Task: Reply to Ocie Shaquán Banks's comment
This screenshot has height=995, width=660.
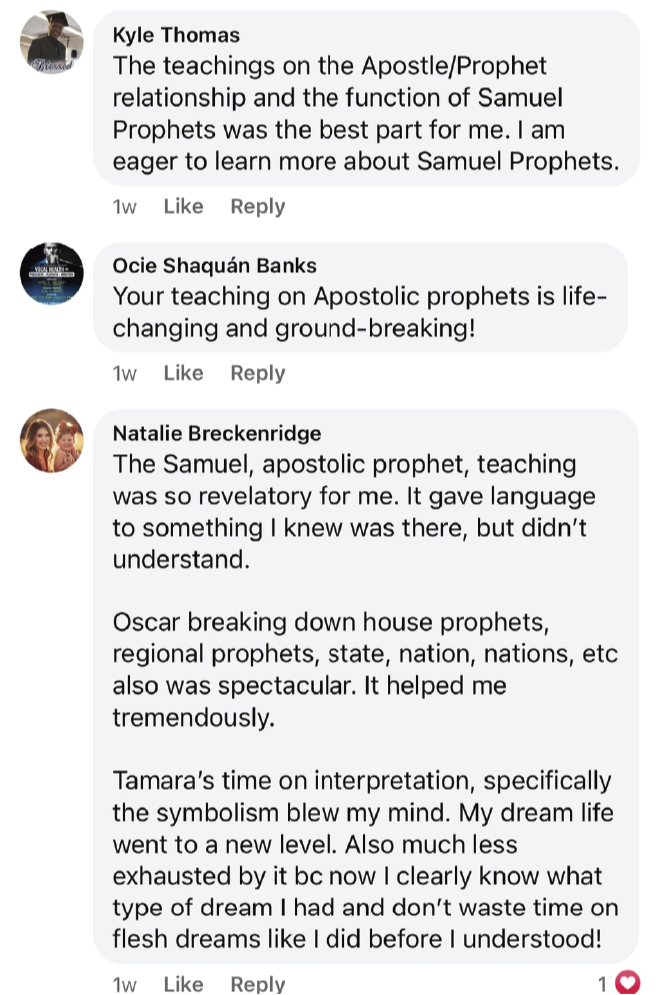Action: [x=258, y=374]
